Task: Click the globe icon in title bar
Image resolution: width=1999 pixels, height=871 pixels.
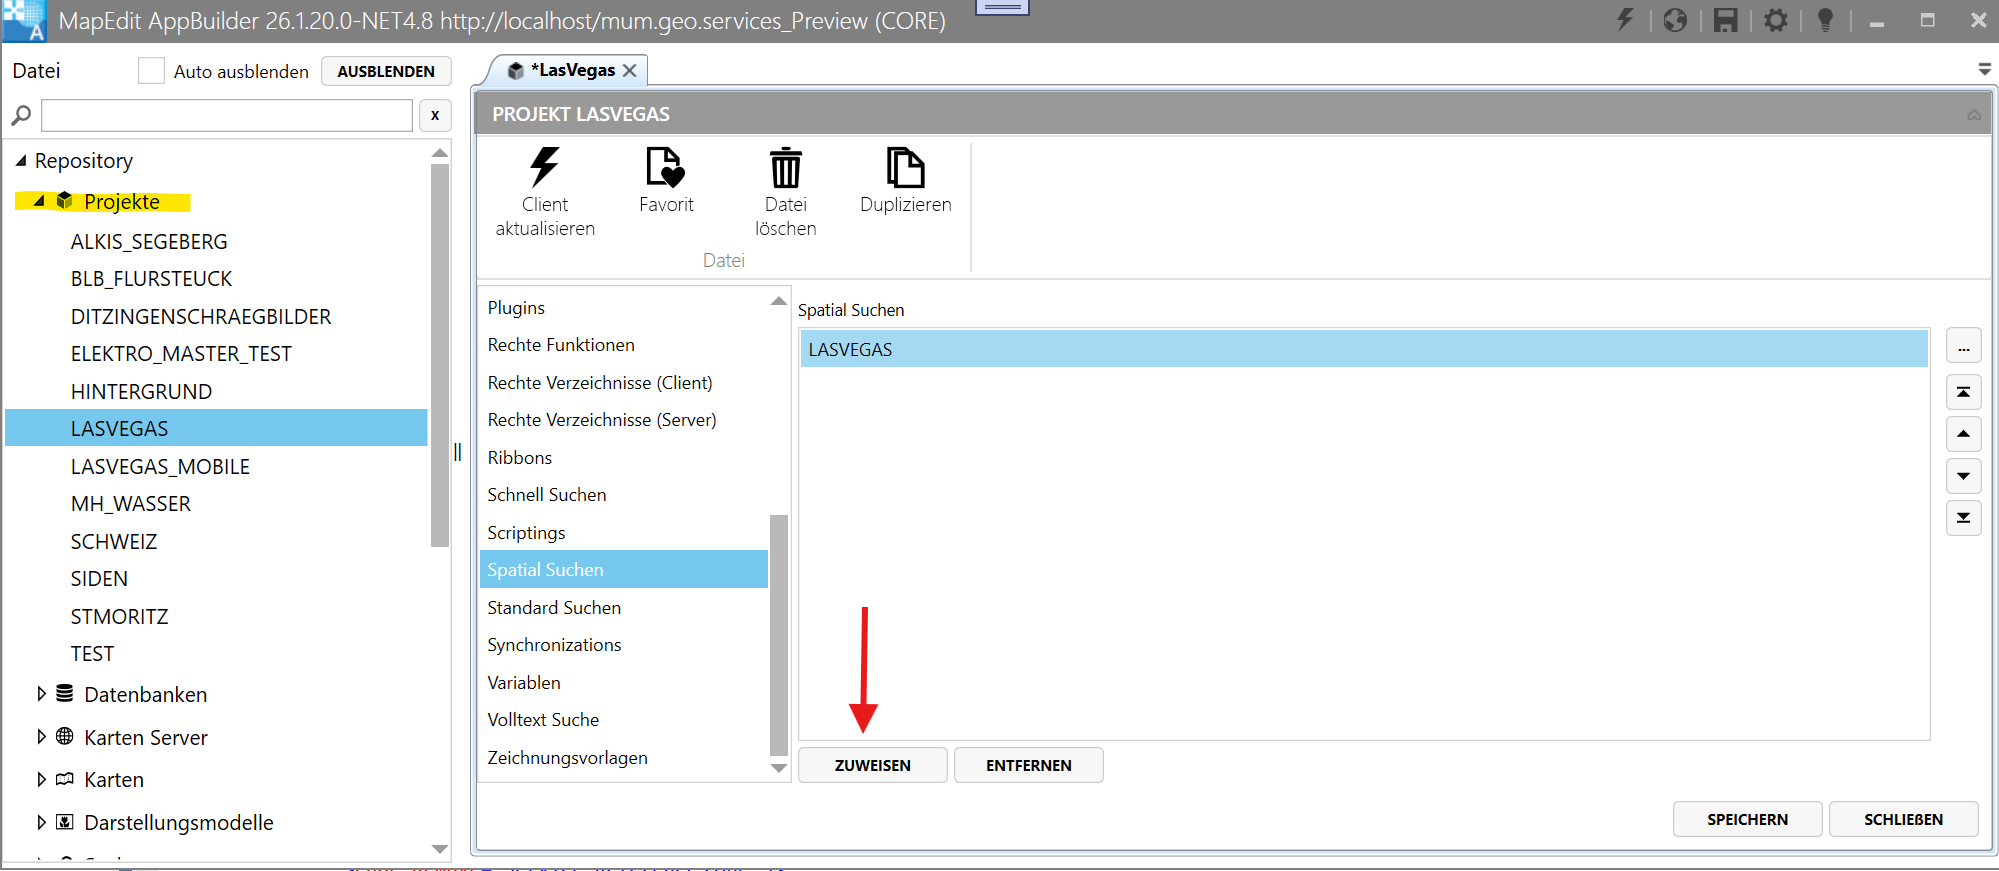Action: (x=1675, y=20)
